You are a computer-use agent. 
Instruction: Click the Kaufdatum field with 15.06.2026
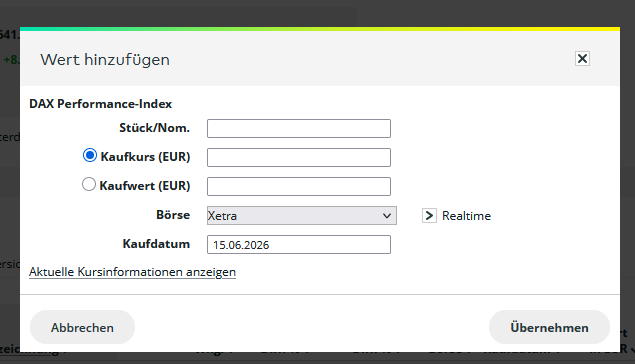coord(299,245)
